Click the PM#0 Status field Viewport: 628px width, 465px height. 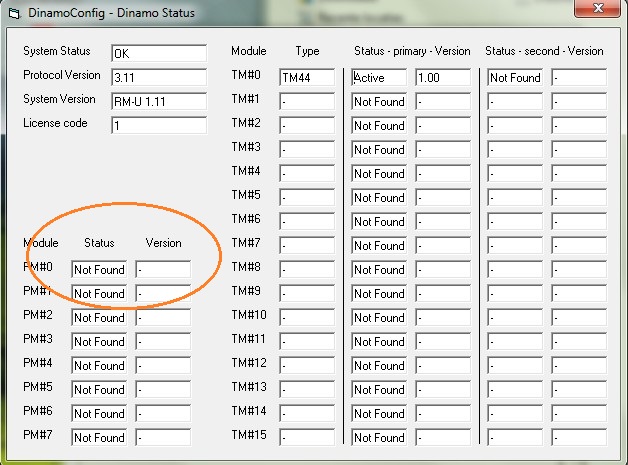(x=99, y=270)
